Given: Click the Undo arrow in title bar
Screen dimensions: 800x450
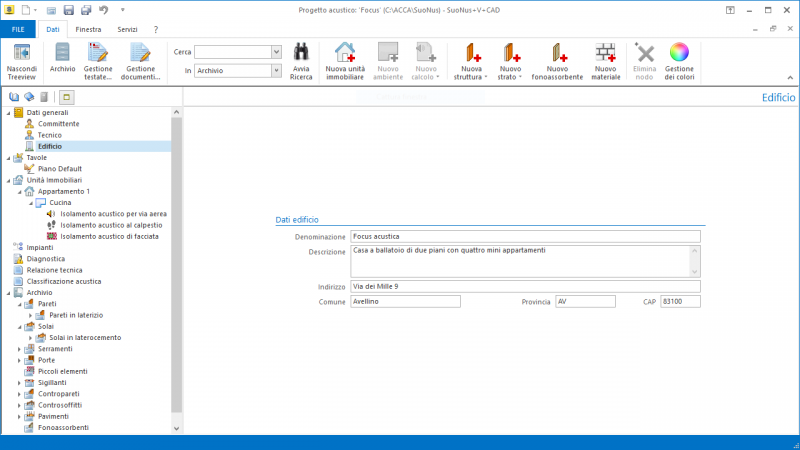Looking at the screenshot, I should (104, 10).
